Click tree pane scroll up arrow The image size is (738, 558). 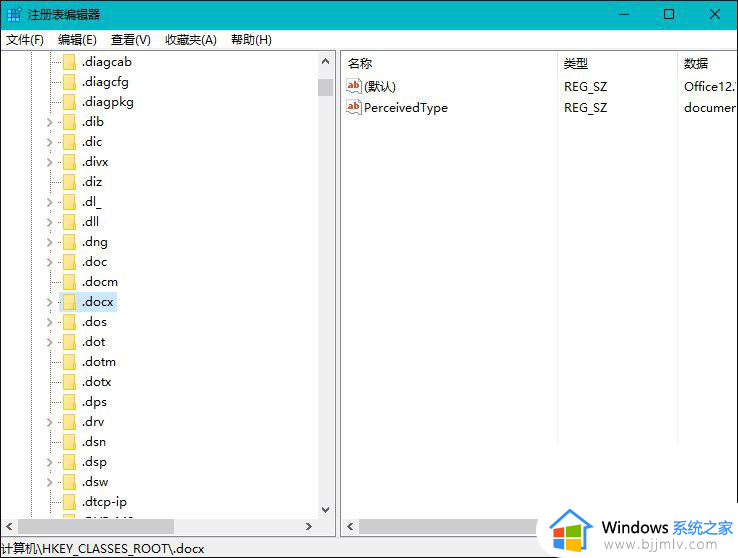325,61
